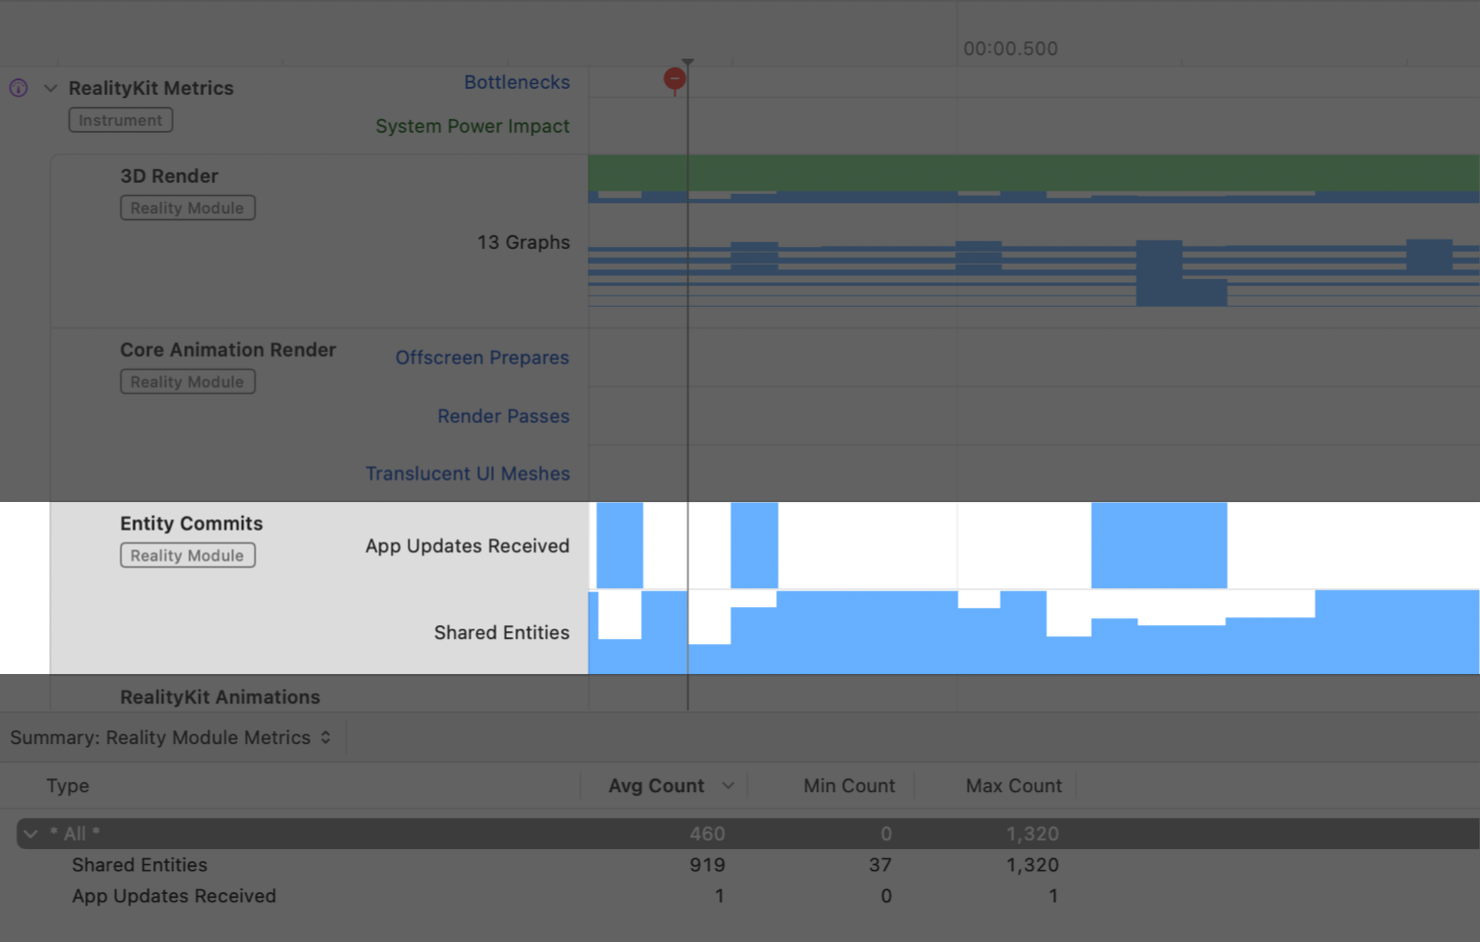This screenshot has height=942, width=1480.
Task: Sort by the Avg Count column
Action: click(x=657, y=786)
